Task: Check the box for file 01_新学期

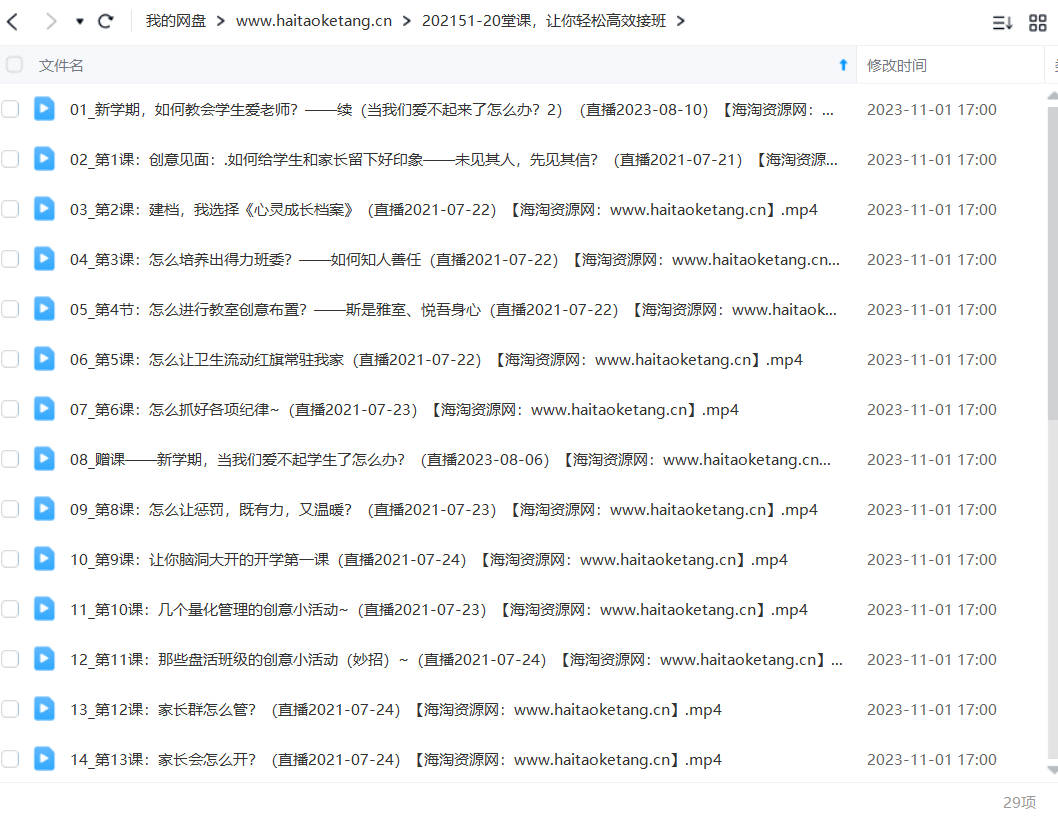Action: (x=10, y=109)
